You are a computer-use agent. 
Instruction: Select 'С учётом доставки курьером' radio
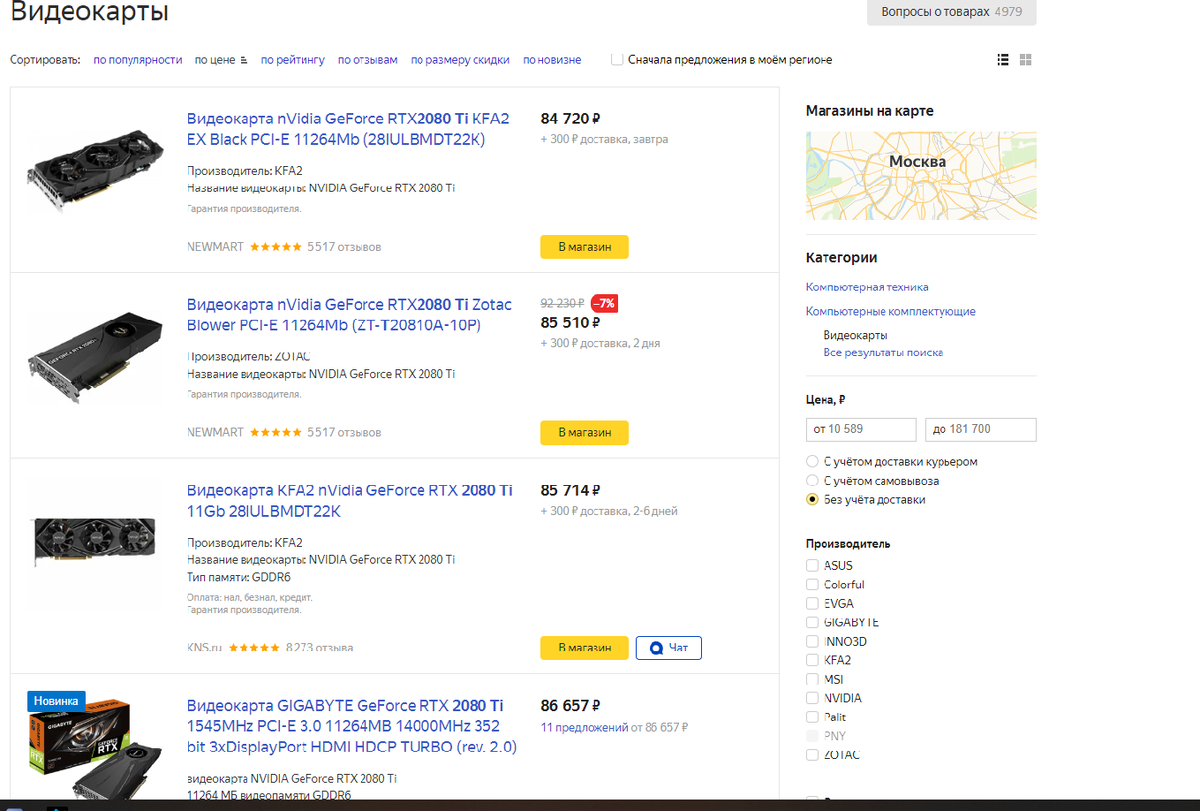813,462
